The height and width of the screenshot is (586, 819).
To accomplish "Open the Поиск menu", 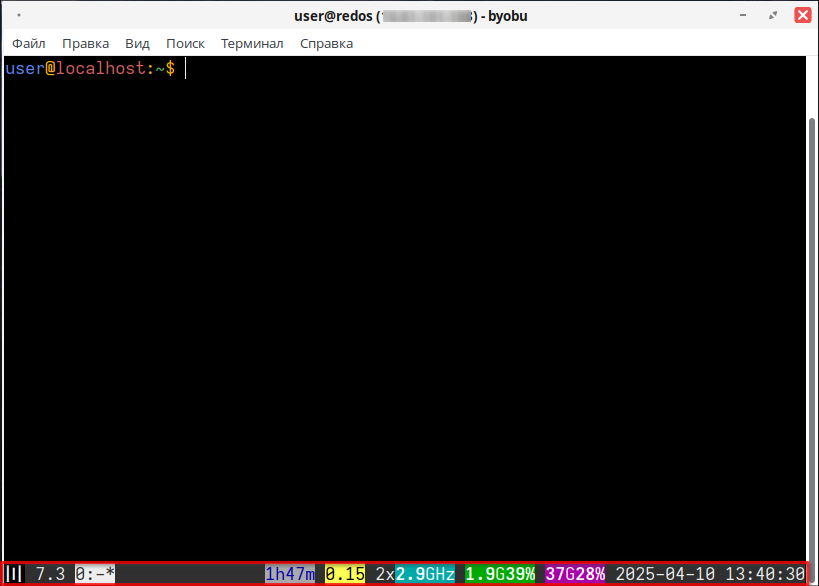I will coord(185,43).
